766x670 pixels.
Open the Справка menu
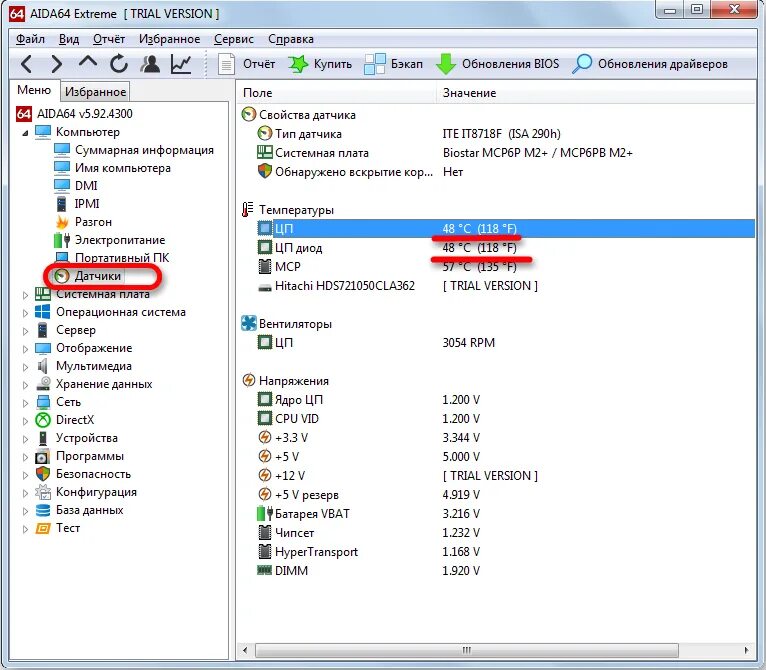[291, 39]
